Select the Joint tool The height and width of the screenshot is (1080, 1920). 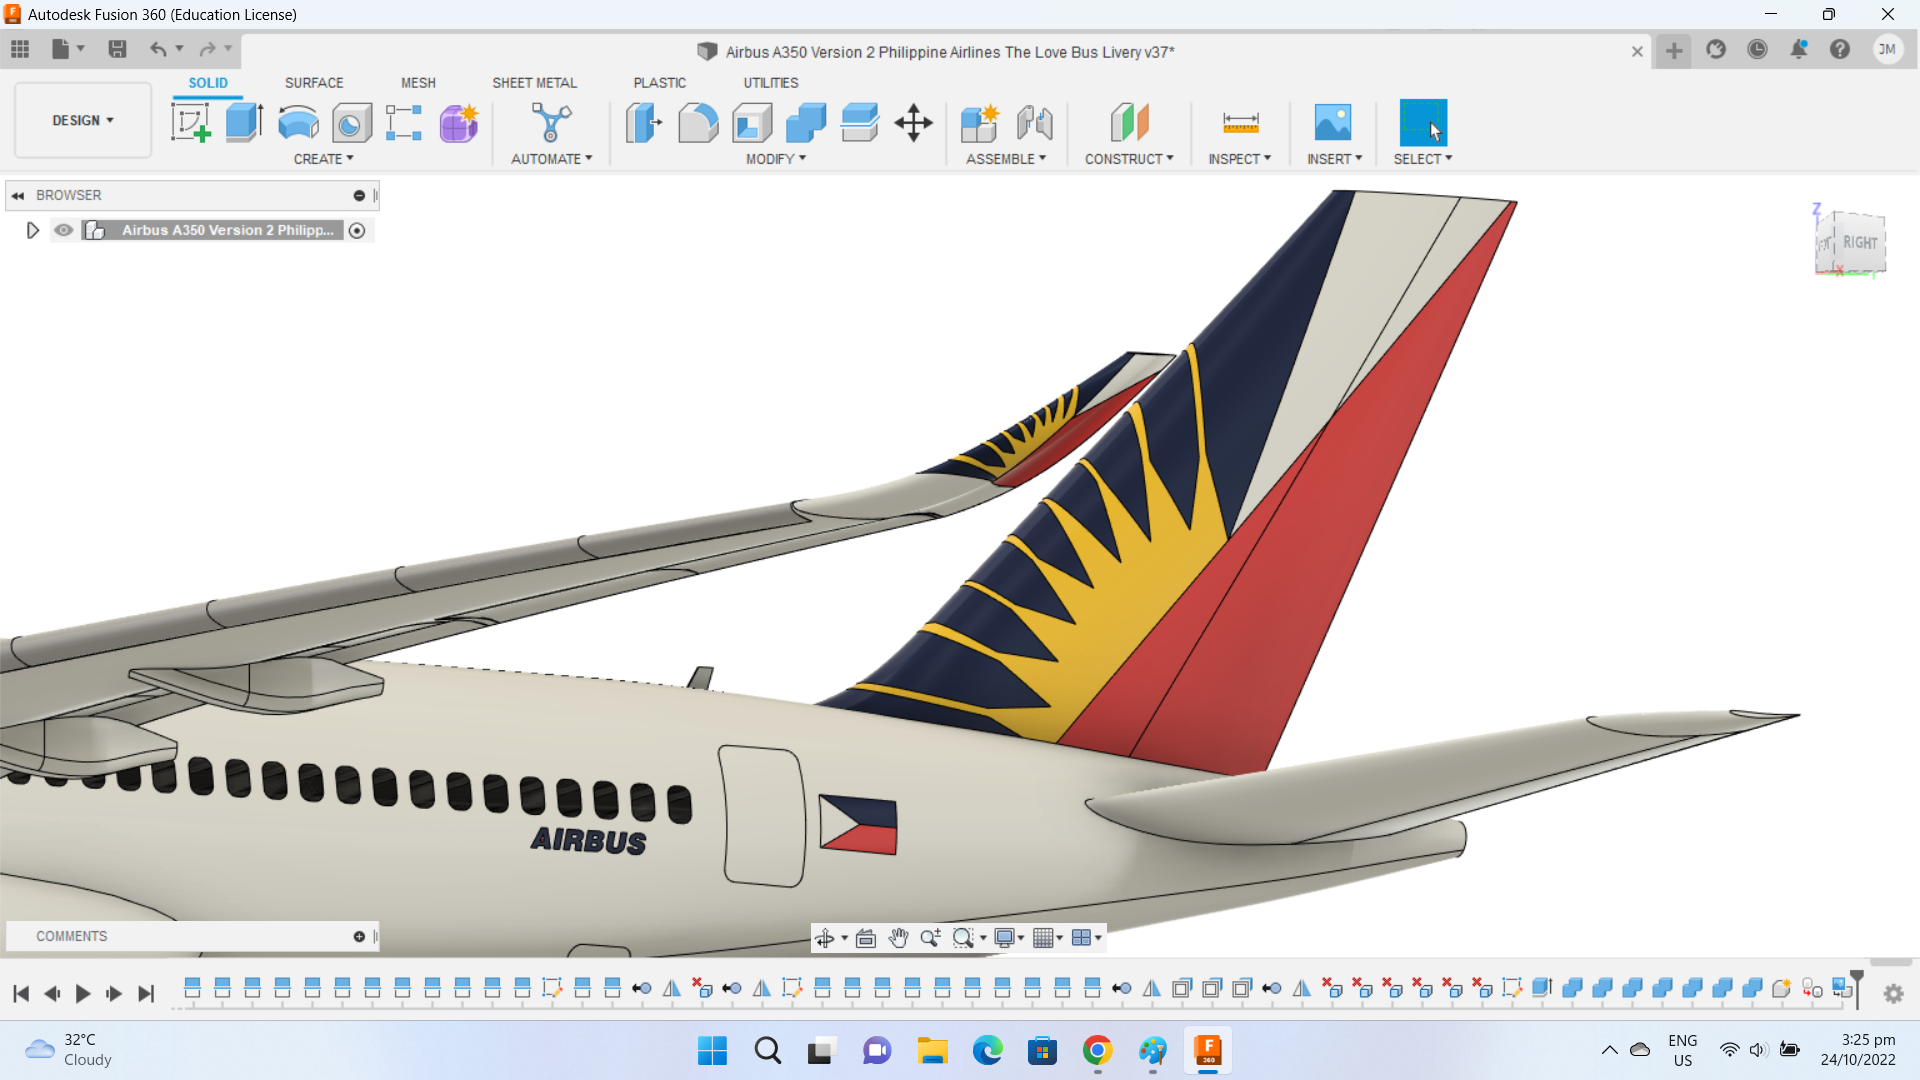(x=1035, y=123)
